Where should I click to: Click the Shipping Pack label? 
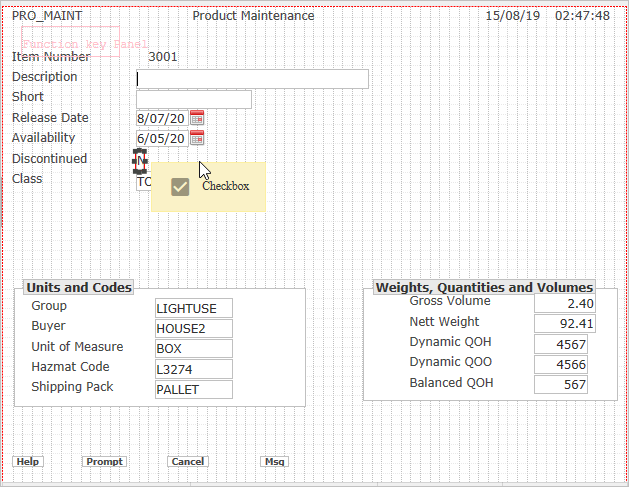point(72,387)
